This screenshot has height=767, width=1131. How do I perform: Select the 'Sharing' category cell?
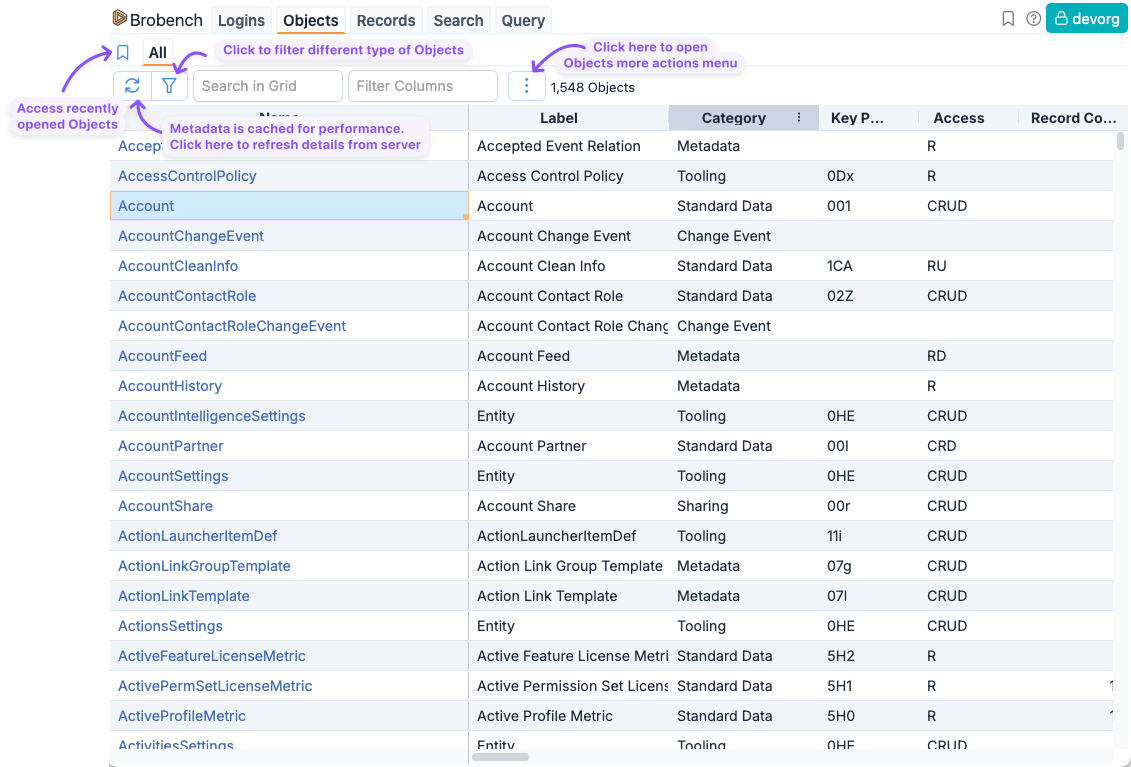click(744, 507)
